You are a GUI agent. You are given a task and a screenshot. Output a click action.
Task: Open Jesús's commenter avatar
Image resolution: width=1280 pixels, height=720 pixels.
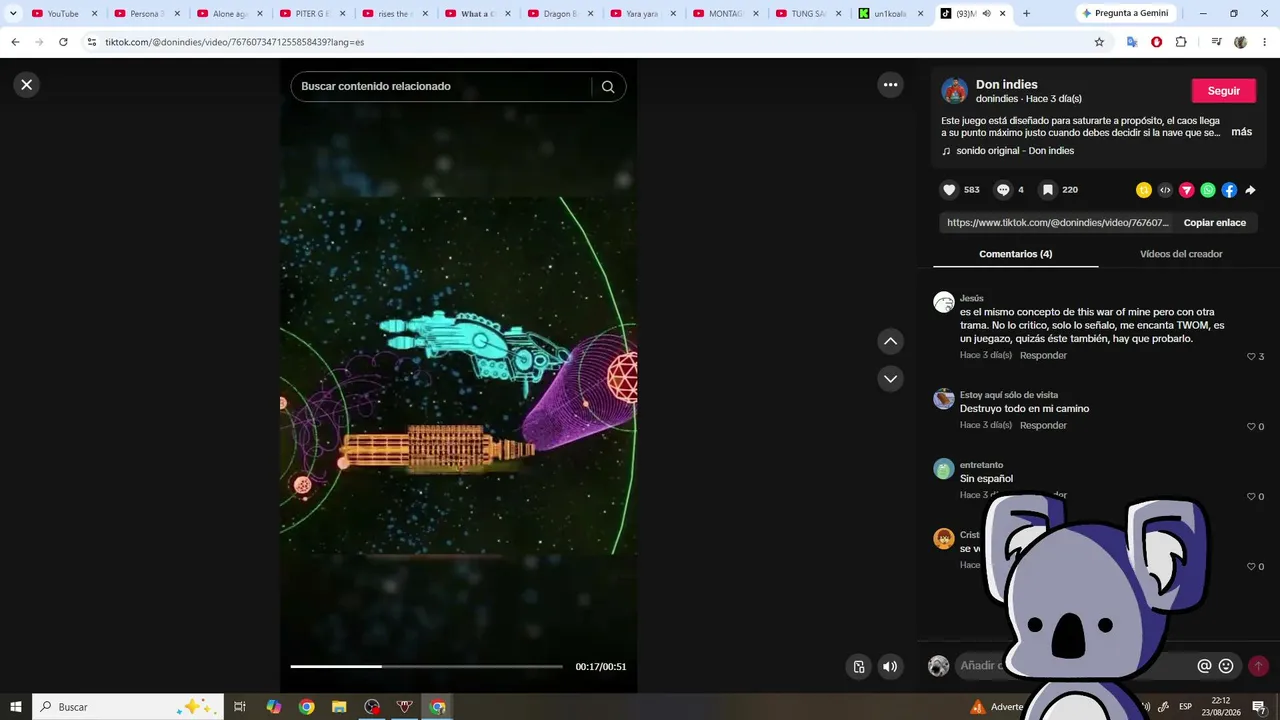click(x=944, y=302)
